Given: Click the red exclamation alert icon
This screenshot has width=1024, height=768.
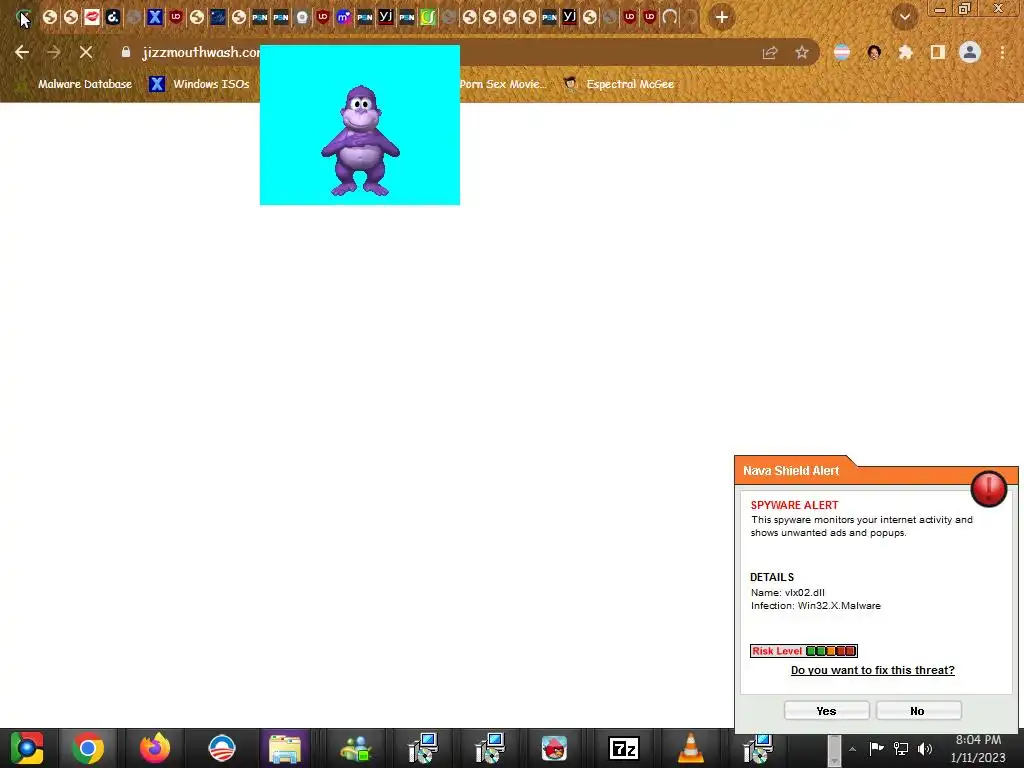Looking at the screenshot, I should [989, 488].
